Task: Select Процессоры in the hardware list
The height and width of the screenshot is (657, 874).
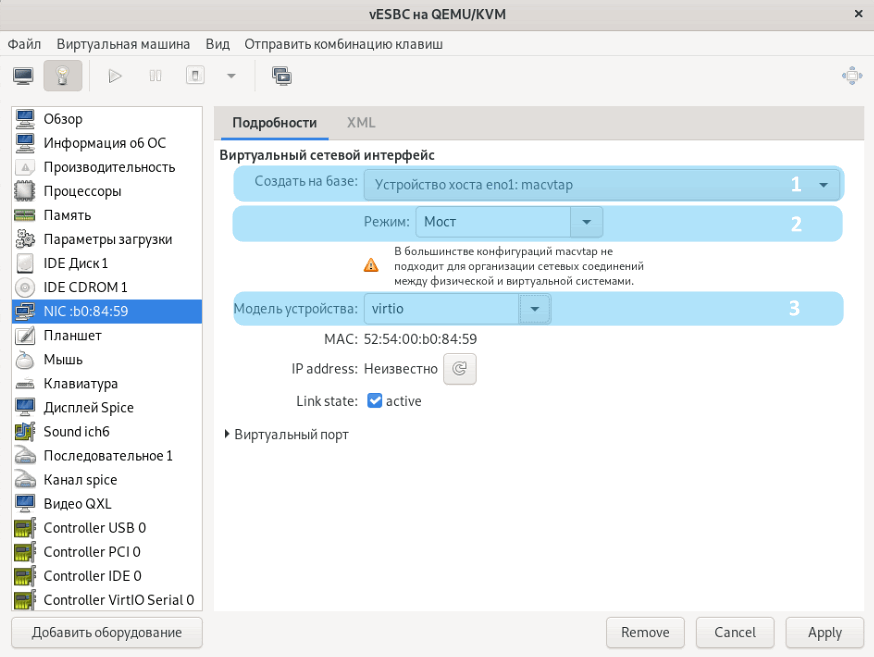Action: [x=82, y=191]
